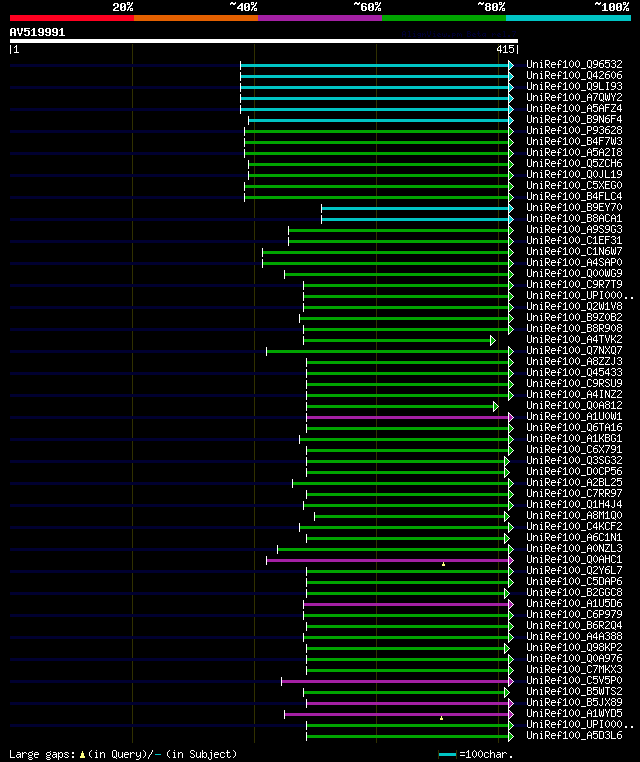Viewport: 640px width, 762px height.
Task: Select the UniRef100_C5XEG0 label
Action: (x=574, y=186)
